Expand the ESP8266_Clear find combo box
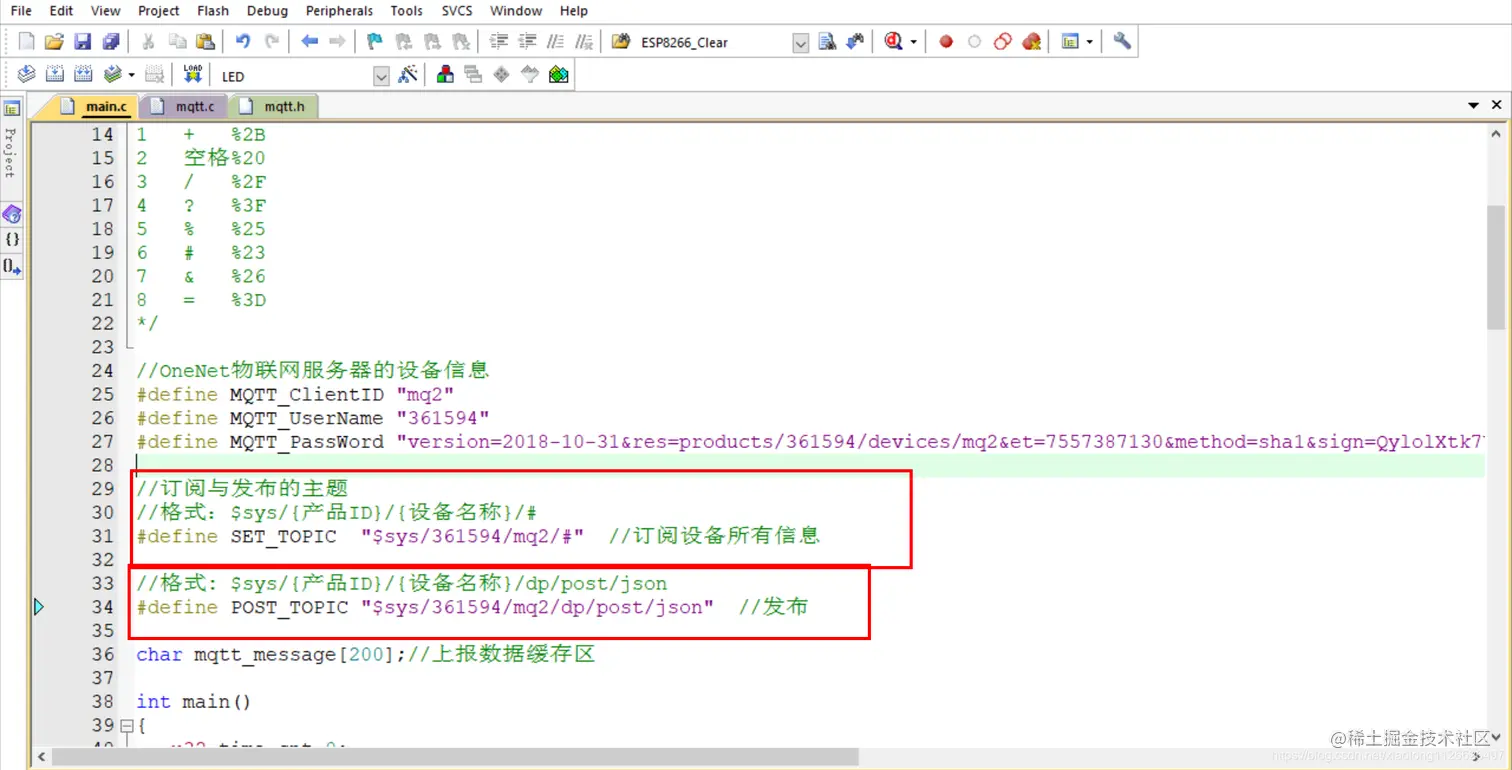The height and width of the screenshot is (770, 1512). (800, 43)
